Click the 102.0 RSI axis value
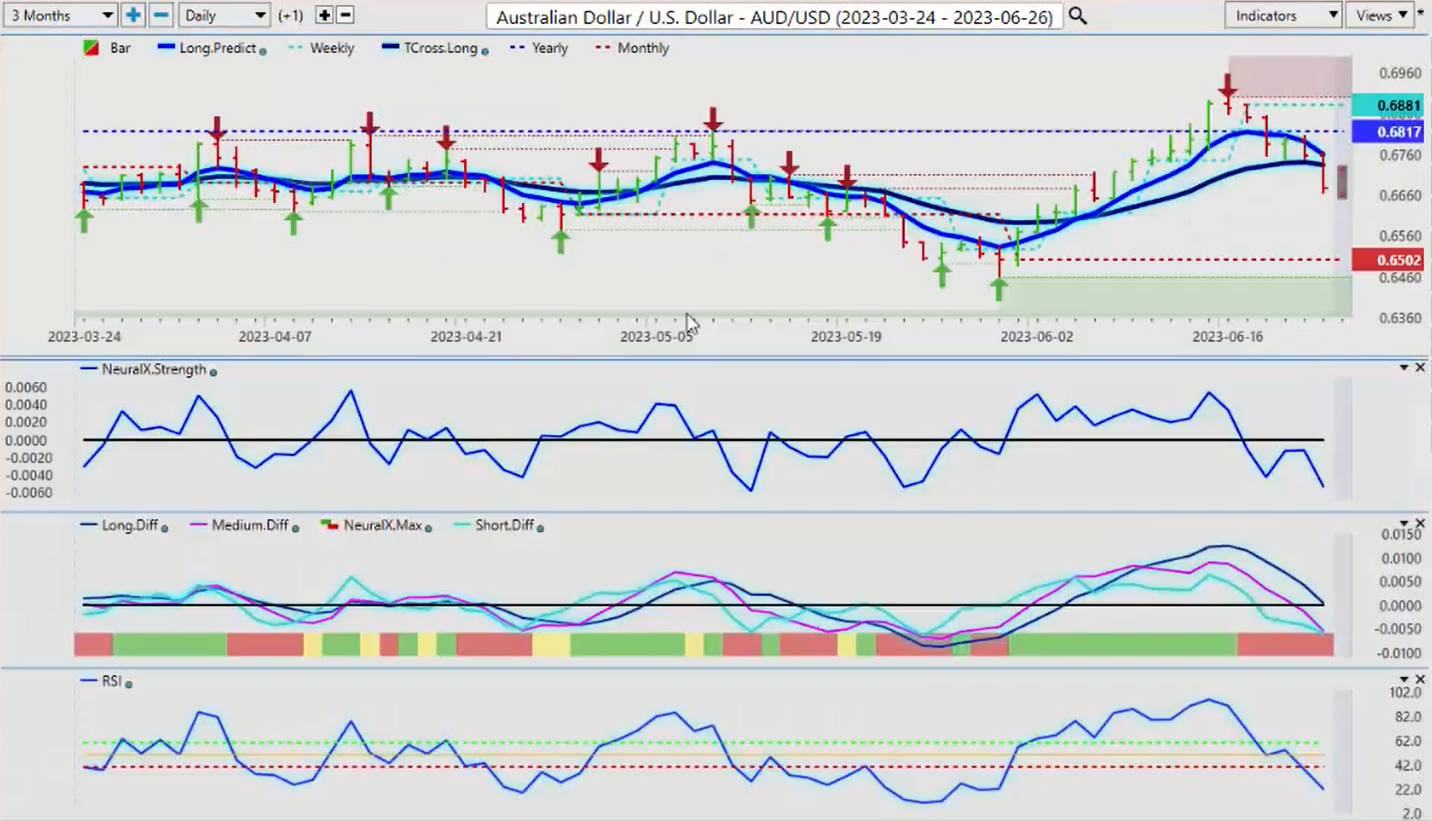 click(1404, 693)
